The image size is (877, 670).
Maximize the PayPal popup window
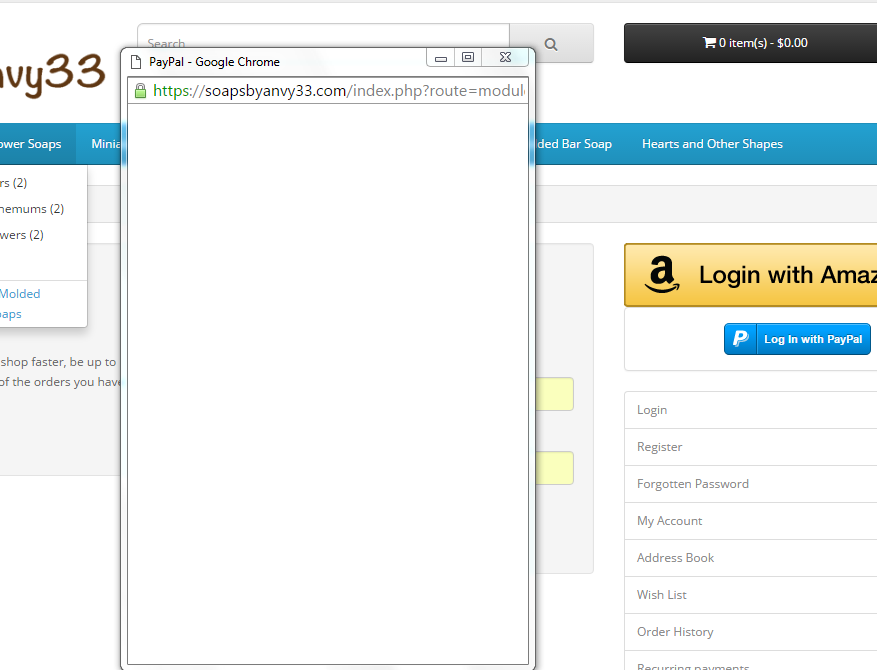(468, 57)
